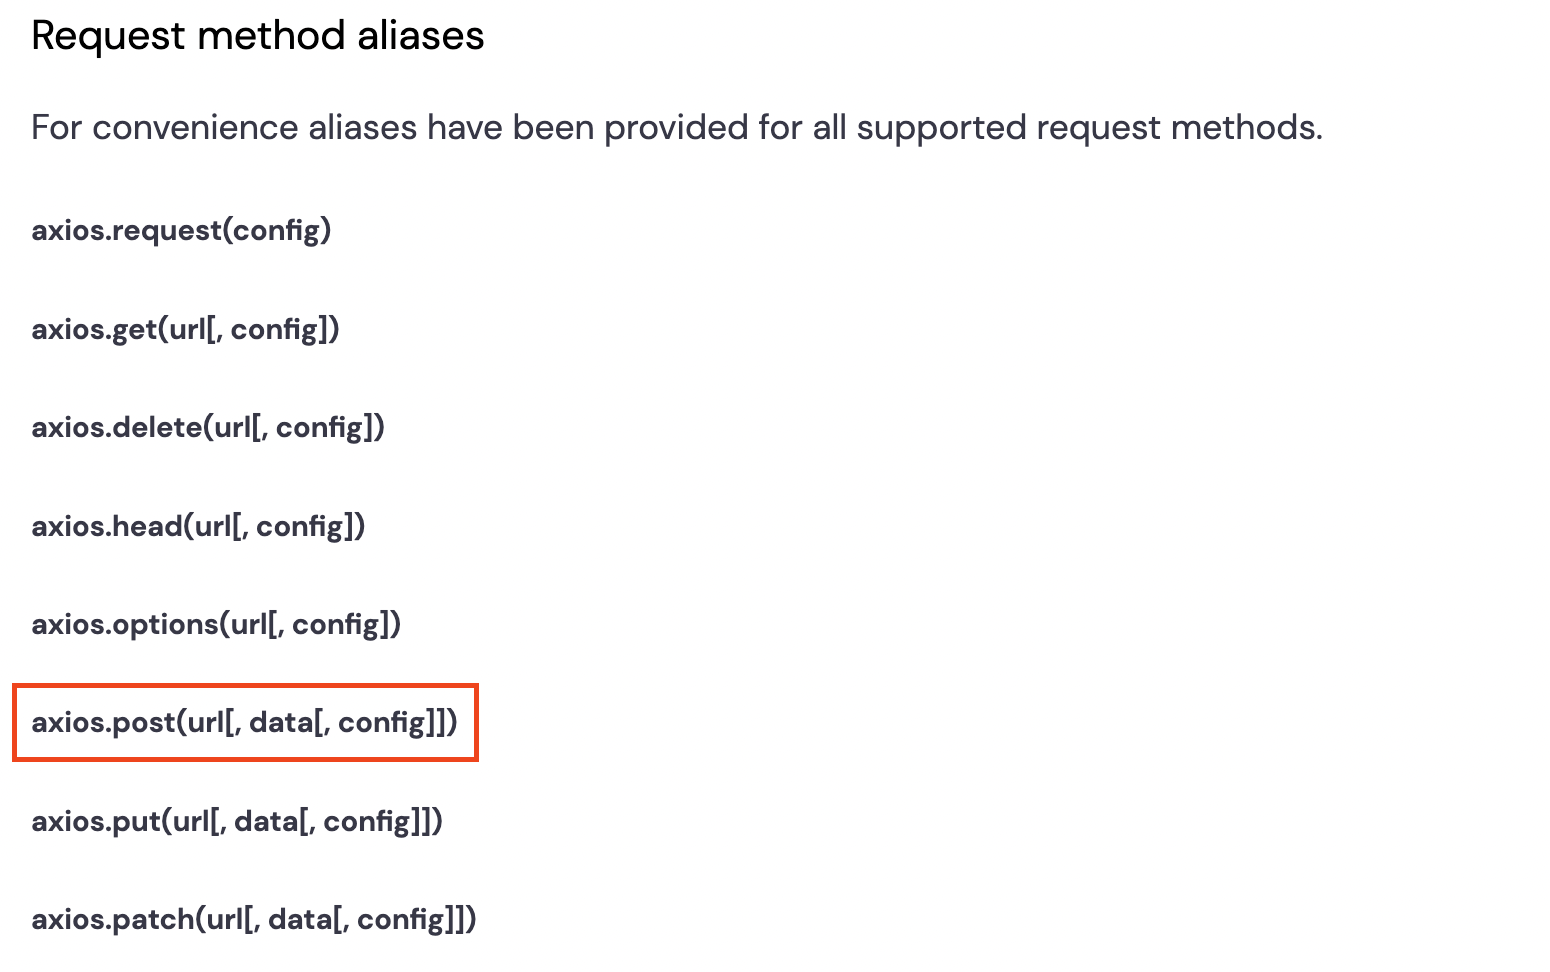Viewport: 1550px width, 972px height.
Task: Click the axios.head(url[, config]) signature
Action: click(x=198, y=526)
